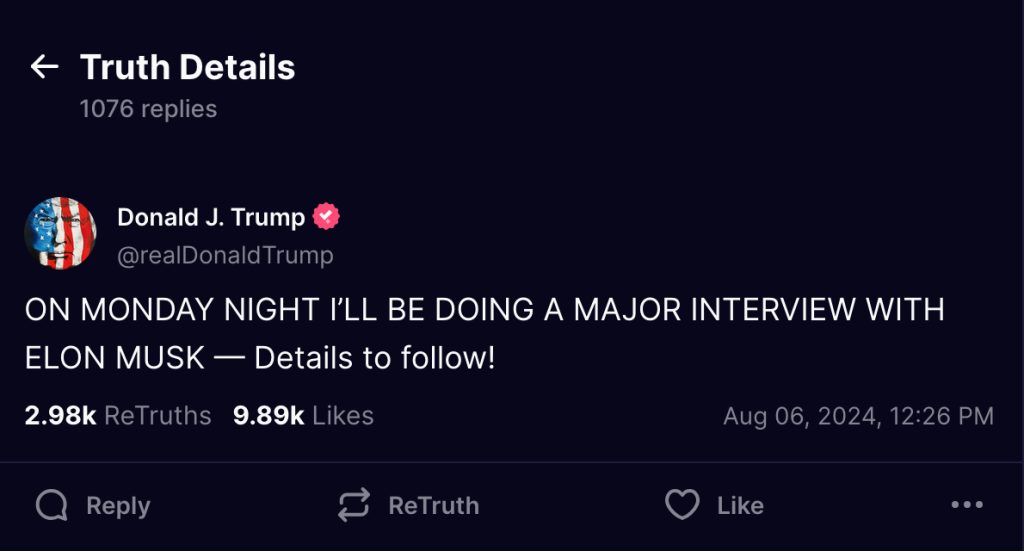Image resolution: width=1024 pixels, height=551 pixels.
Task: Click the Truth Details header title
Action: click(187, 67)
